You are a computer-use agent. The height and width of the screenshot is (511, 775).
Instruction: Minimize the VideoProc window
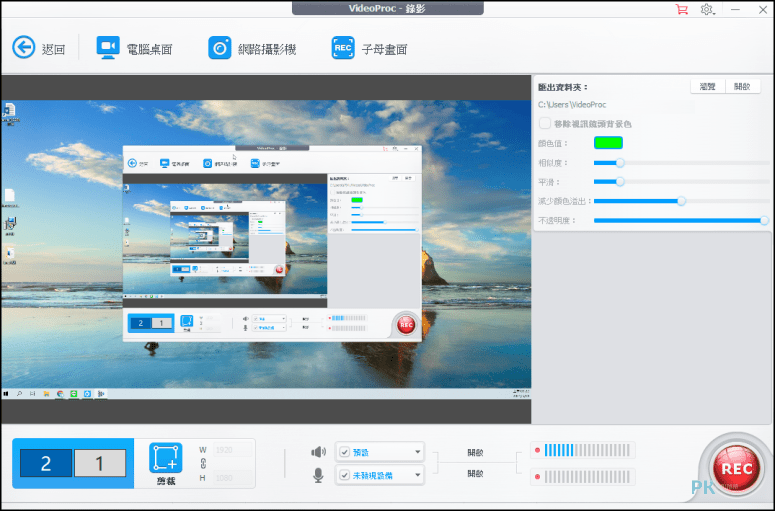(x=735, y=9)
